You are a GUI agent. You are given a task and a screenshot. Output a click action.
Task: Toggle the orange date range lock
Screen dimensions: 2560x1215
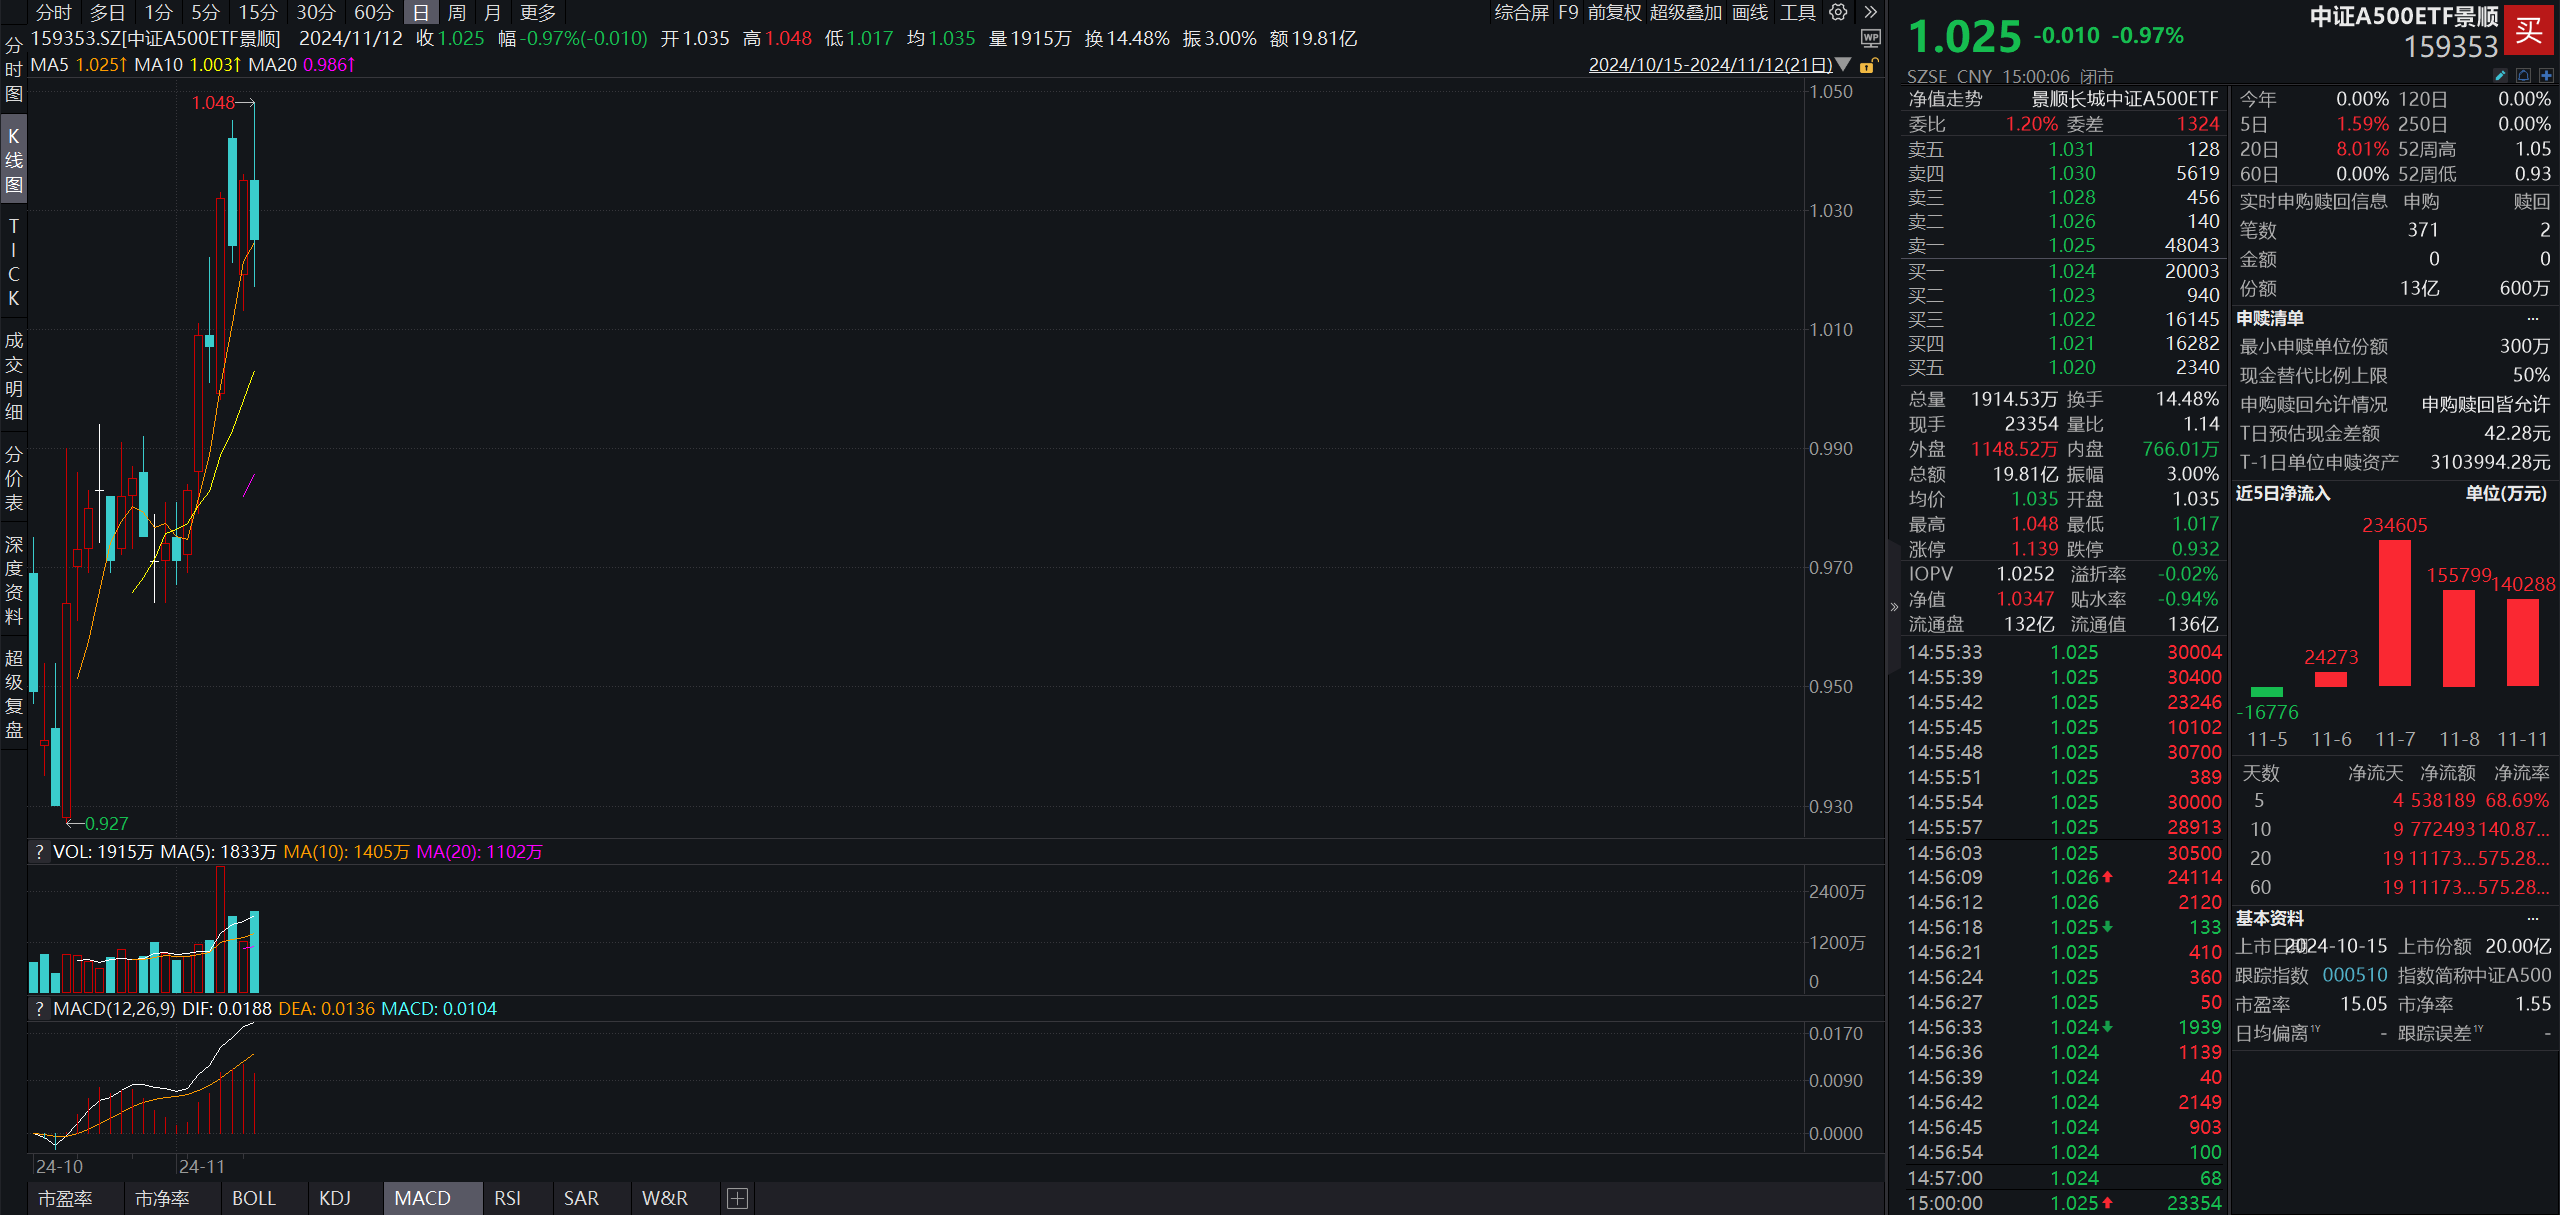click(x=1867, y=65)
